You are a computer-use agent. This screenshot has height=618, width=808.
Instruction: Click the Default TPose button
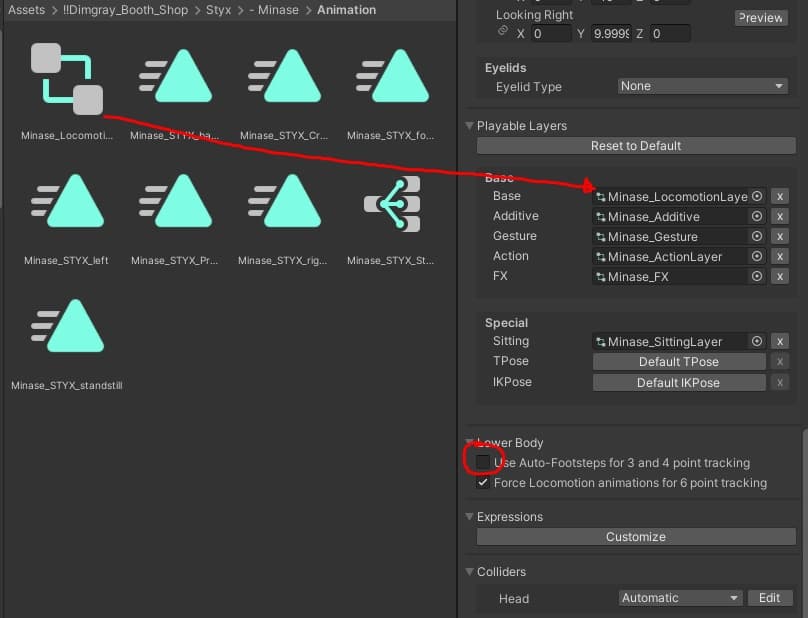[679, 362]
